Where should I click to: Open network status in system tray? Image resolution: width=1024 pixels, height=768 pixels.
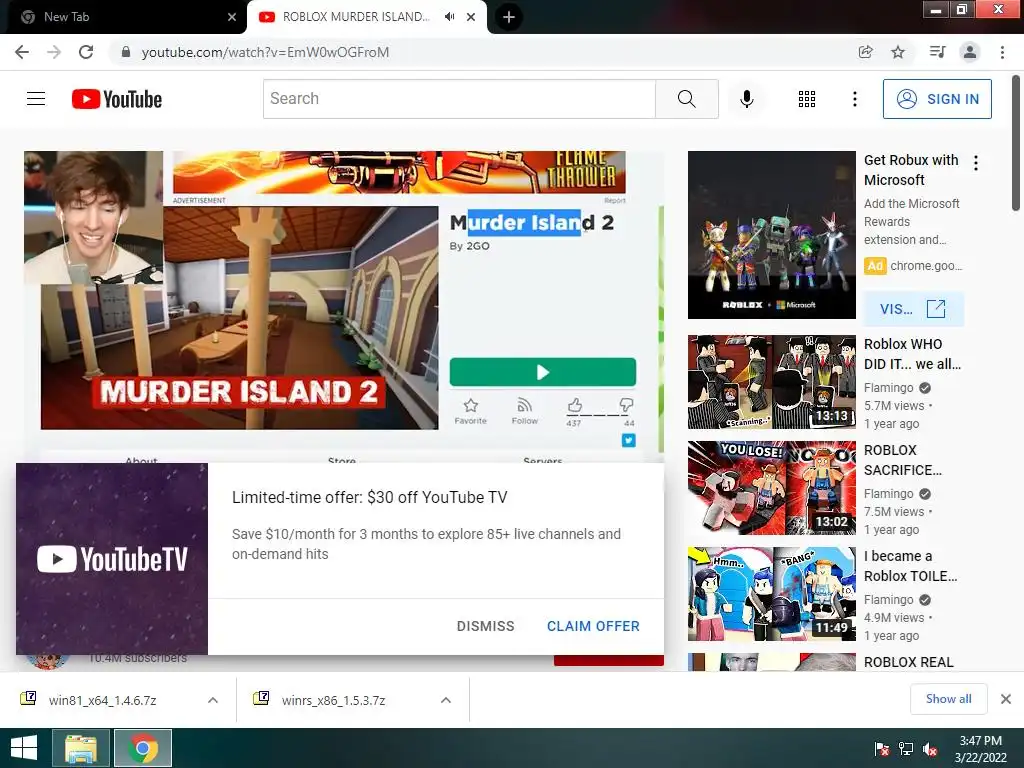906,749
